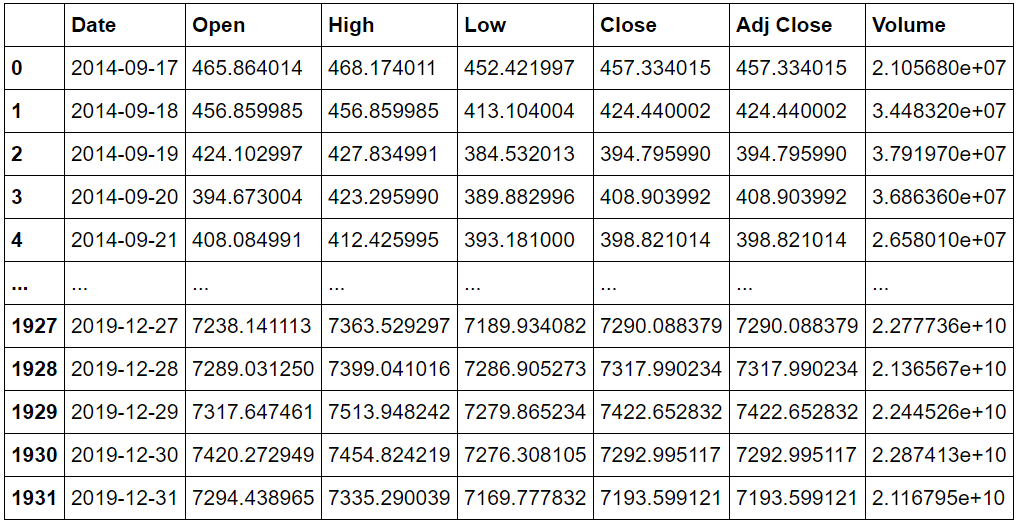This screenshot has height=525, width=1022.
Task: Click the Date column header
Action: tap(94, 25)
